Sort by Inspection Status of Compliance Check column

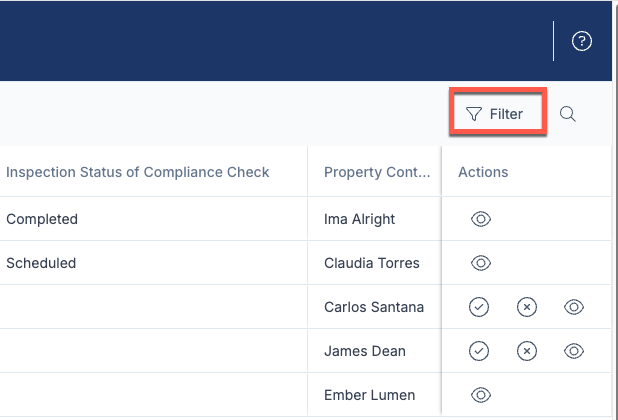coord(138,172)
